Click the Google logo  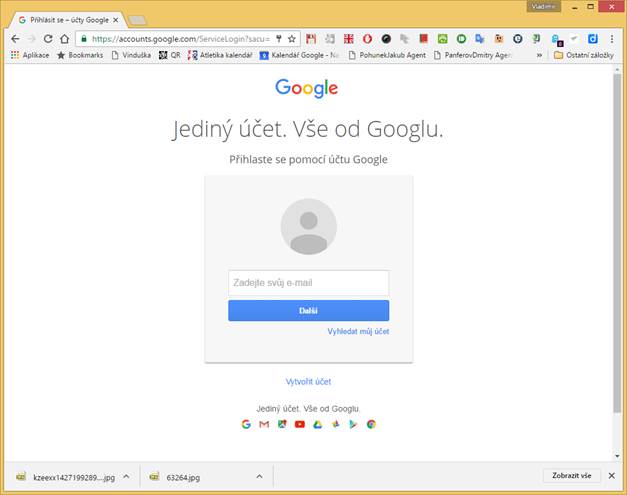(x=307, y=88)
